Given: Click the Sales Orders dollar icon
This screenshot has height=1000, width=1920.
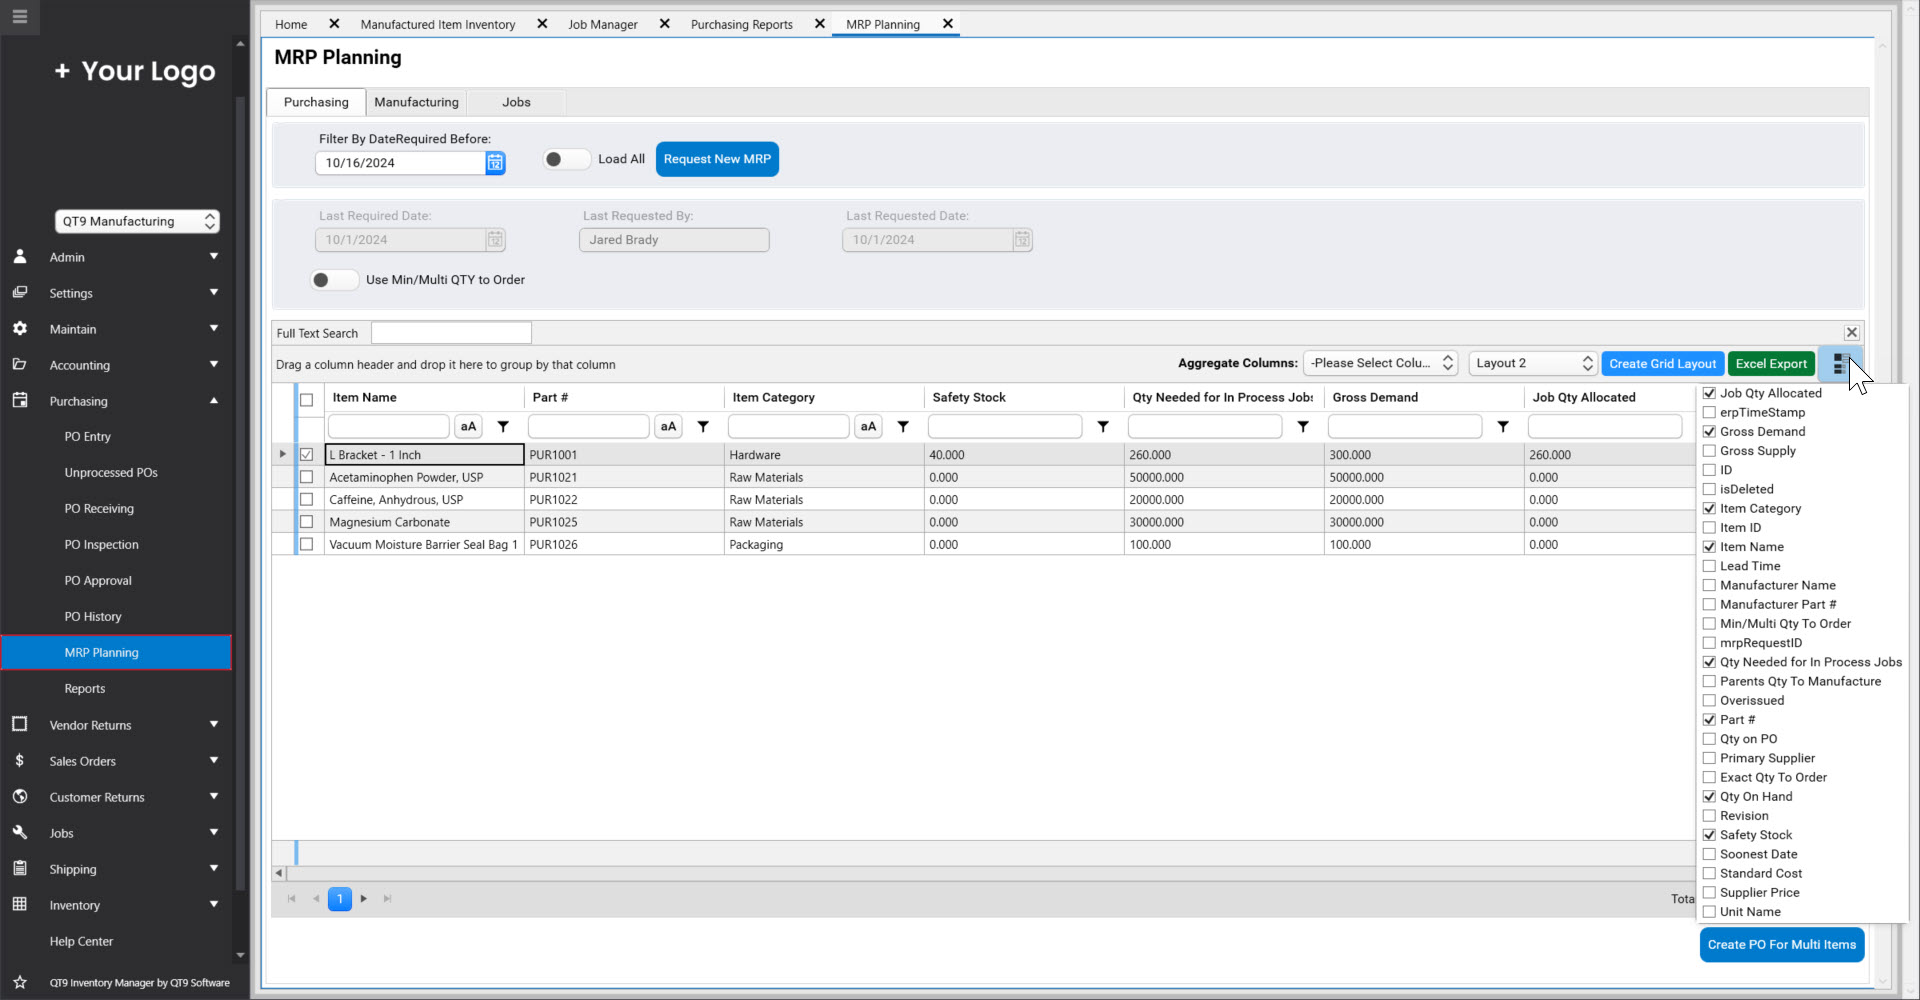Looking at the screenshot, I should coord(20,760).
